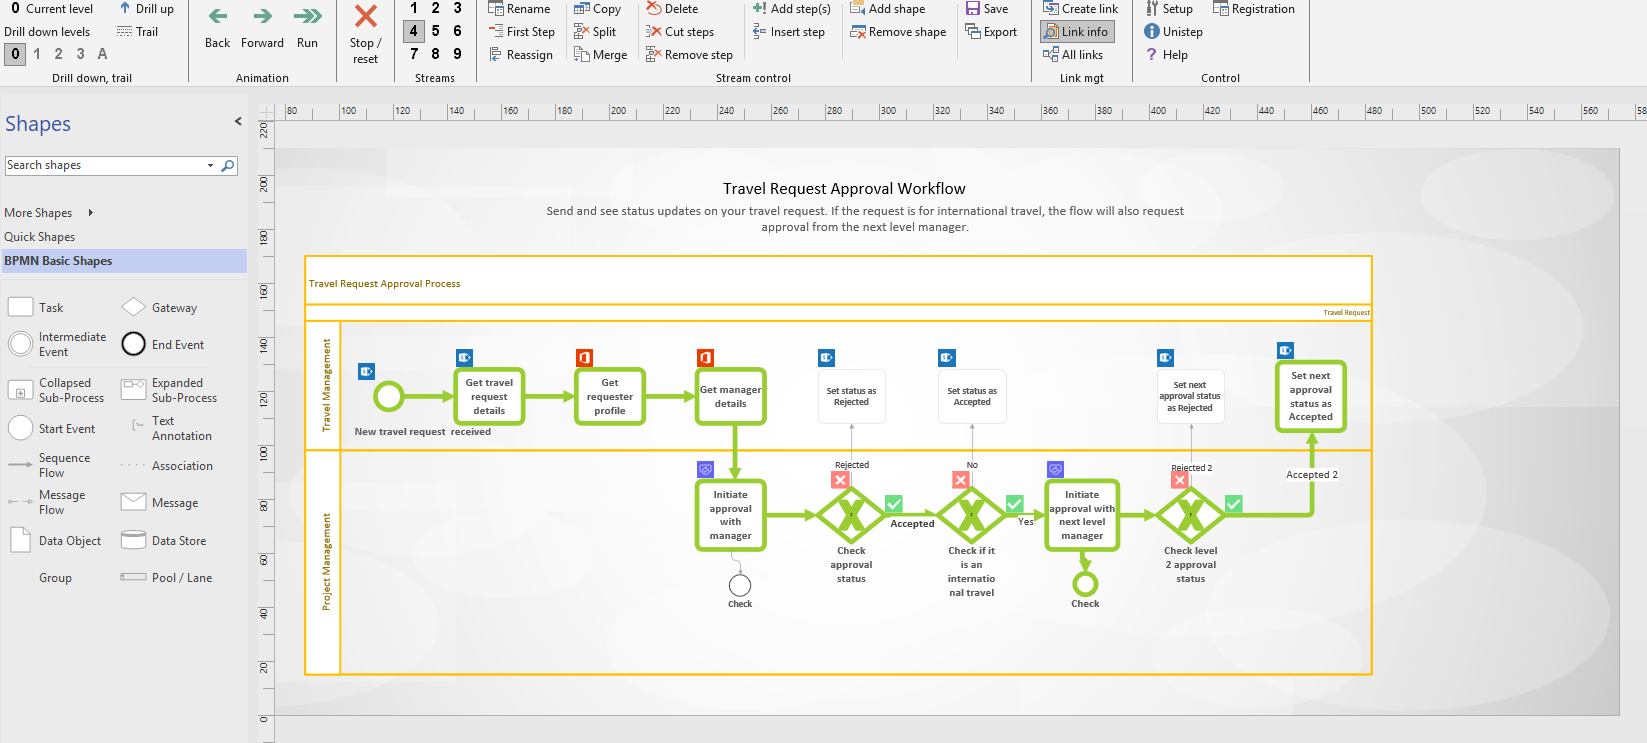Open the Help question mark icon
Image resolution: width=1647 pixels, height=743 pixels.
[x=1151, y=55]
